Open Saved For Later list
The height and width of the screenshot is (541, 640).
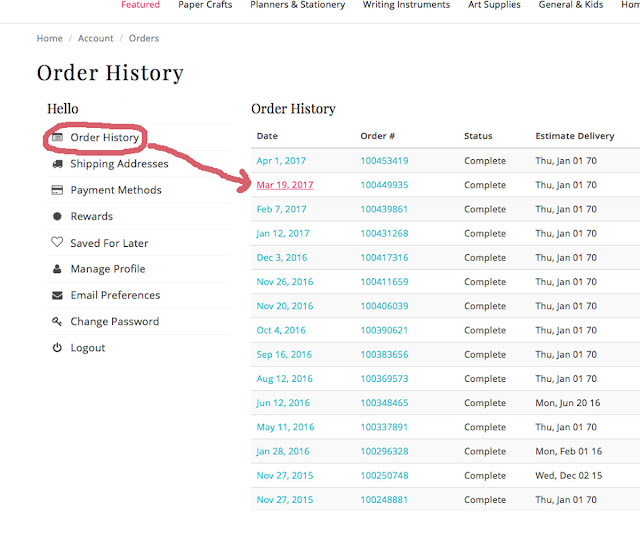pos(109,243)
